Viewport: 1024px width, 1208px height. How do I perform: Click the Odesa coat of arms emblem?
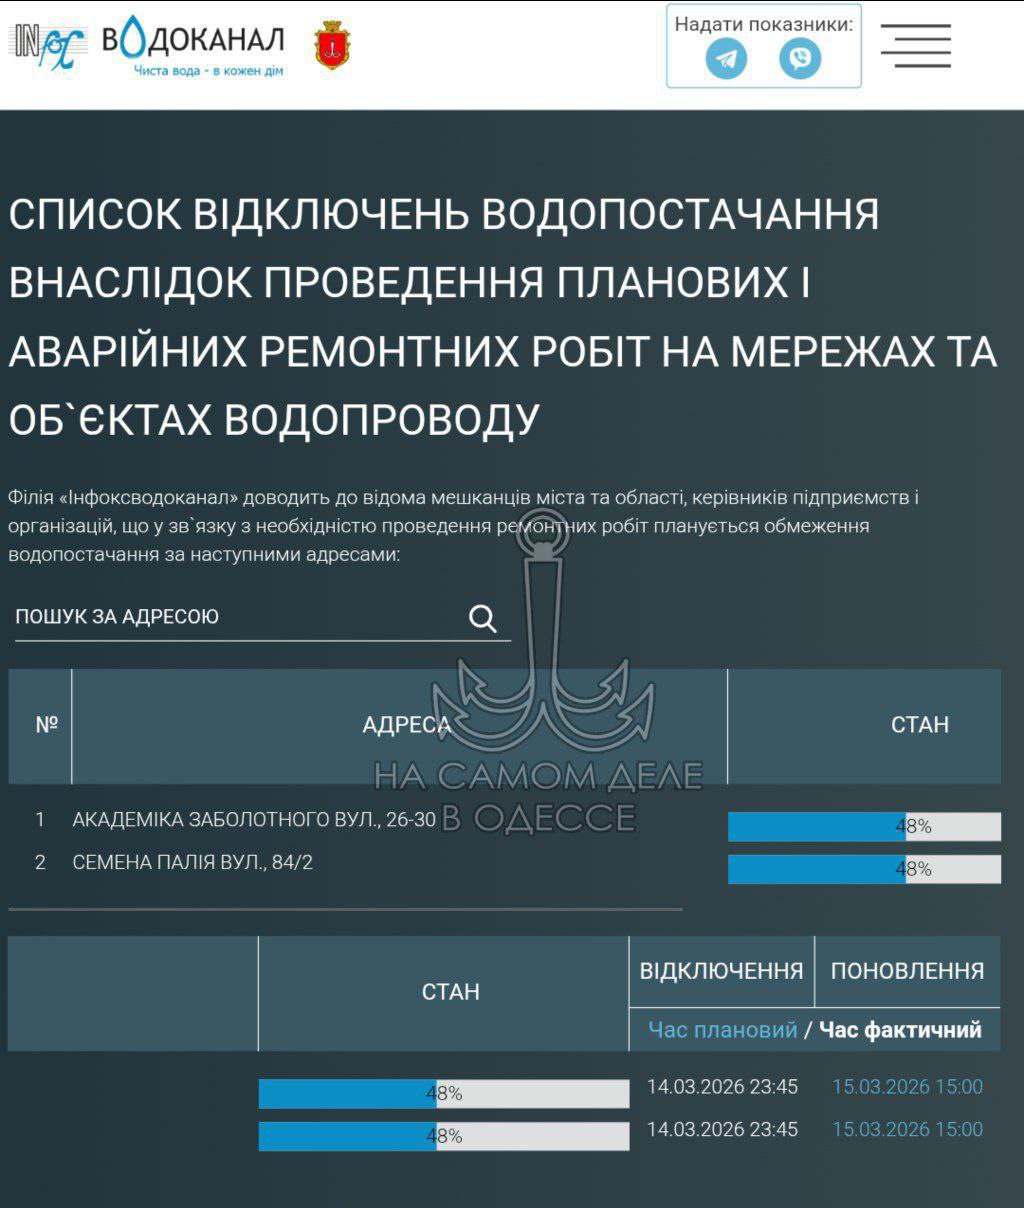point(332,45)
